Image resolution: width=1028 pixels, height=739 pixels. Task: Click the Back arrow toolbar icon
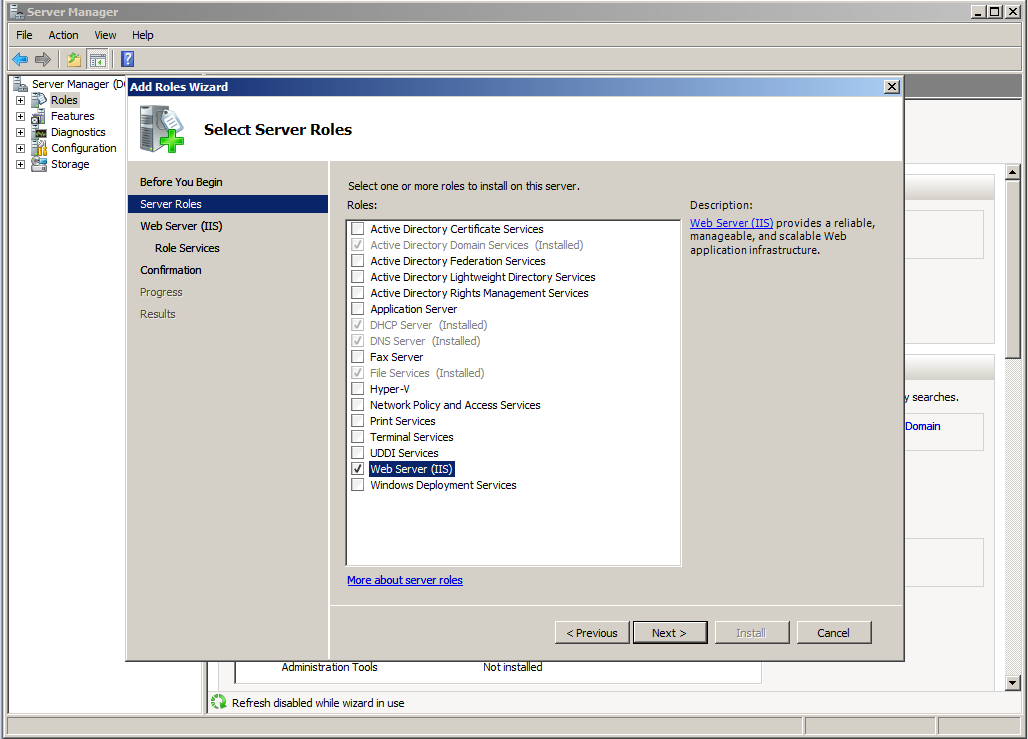pos(20,60)
